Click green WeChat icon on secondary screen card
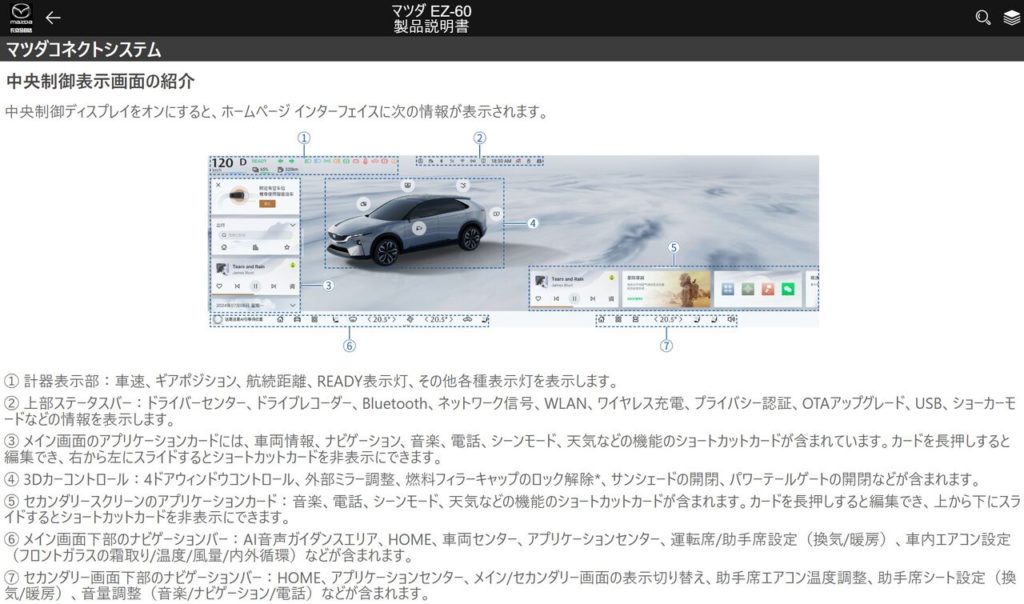The width and height of the screenshot is (1024, 604). click(788, 289)
